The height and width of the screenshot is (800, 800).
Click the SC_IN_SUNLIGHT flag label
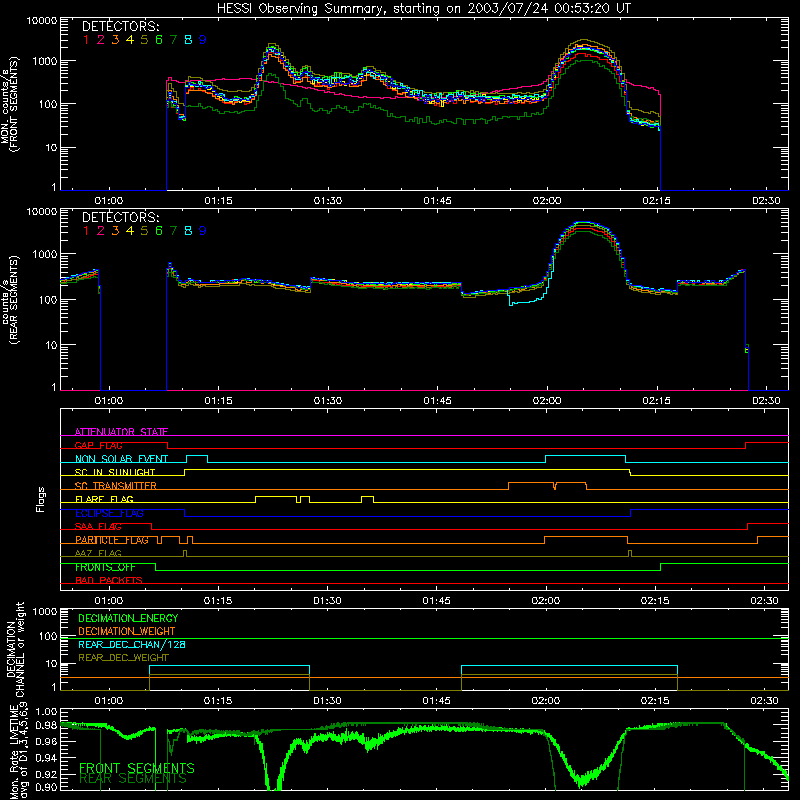pos(115,472)
